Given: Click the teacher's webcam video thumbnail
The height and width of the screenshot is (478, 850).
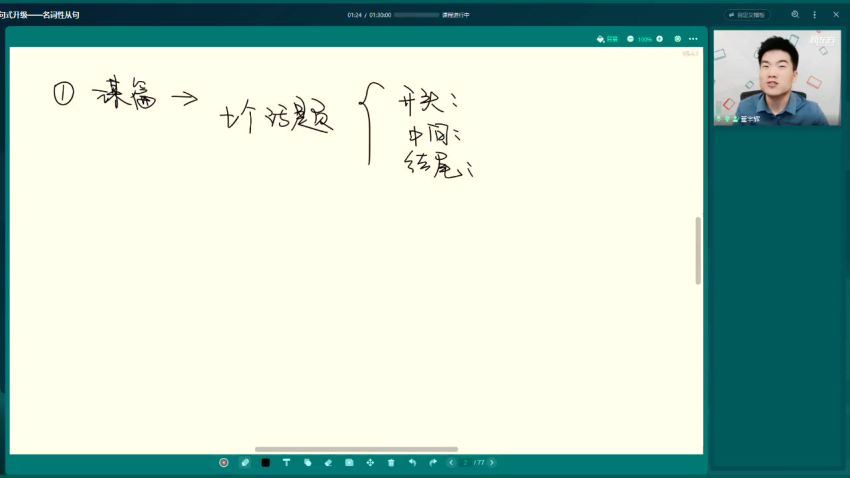Looking at the screenshot, I should [777, 77].
